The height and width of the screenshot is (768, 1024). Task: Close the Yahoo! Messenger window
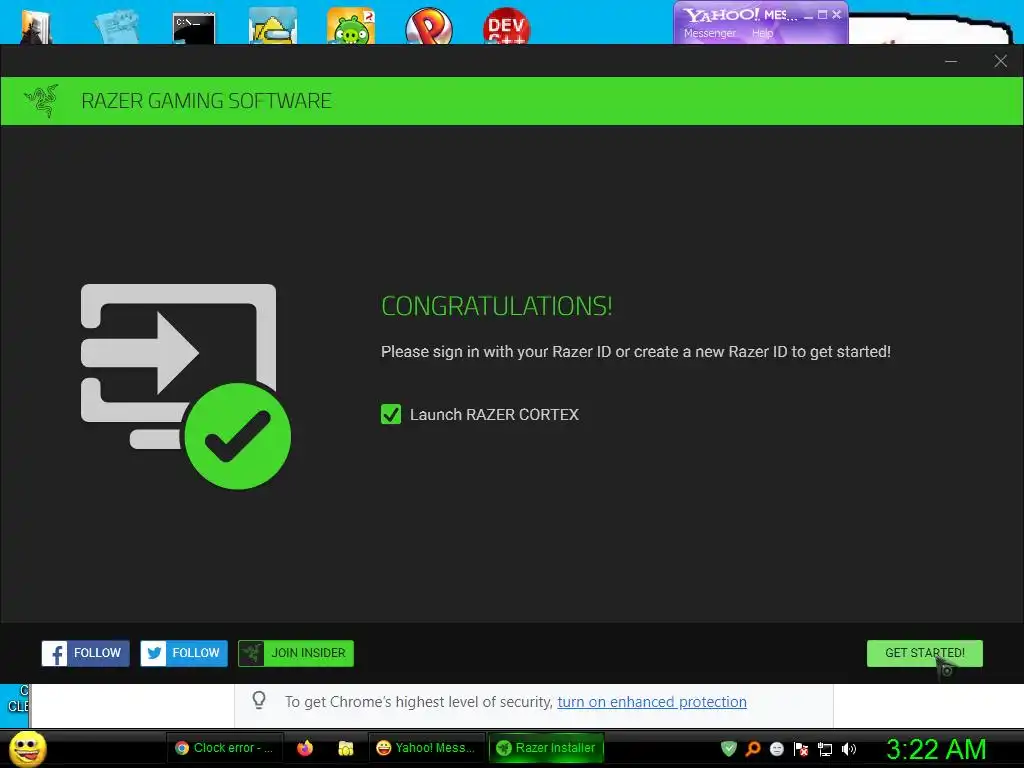[x=837, y=14]
